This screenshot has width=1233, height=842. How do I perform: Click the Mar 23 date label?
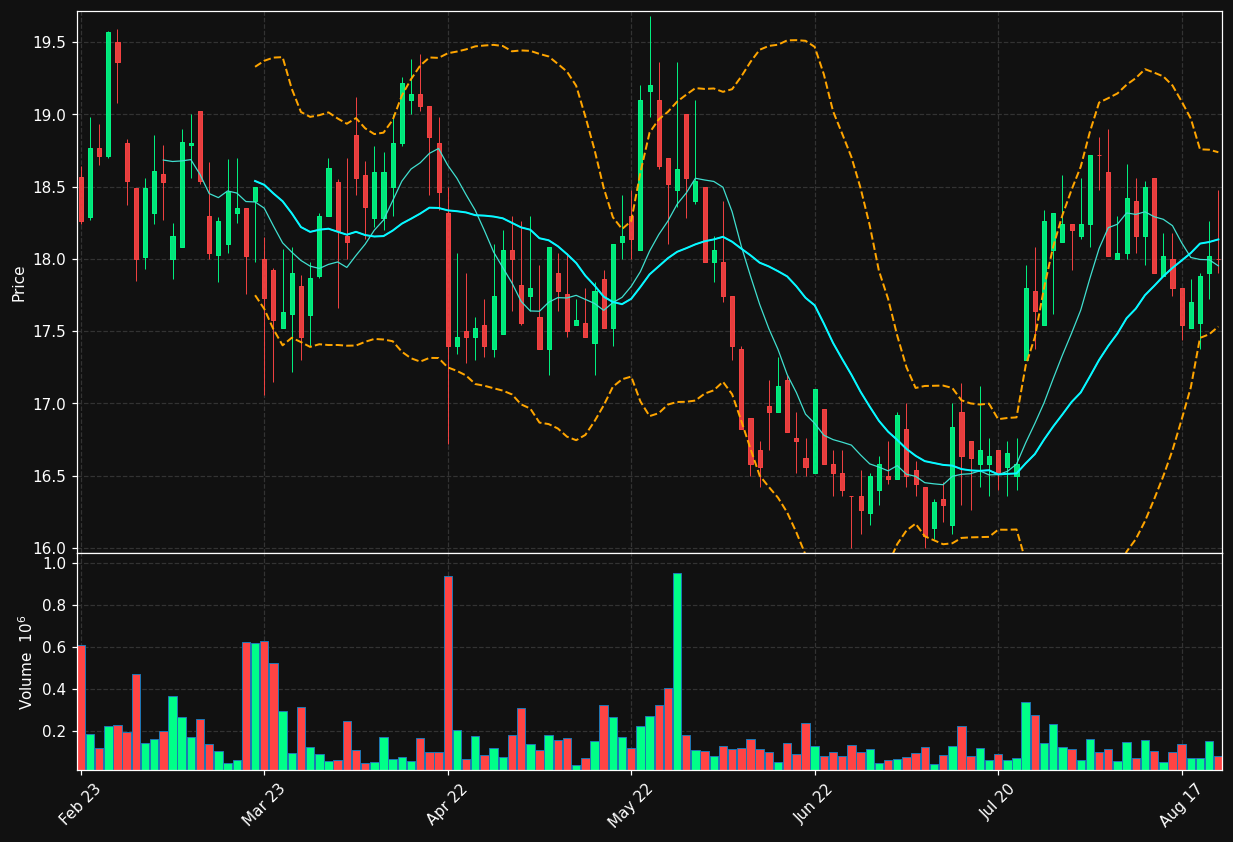[x=262, y=805]
